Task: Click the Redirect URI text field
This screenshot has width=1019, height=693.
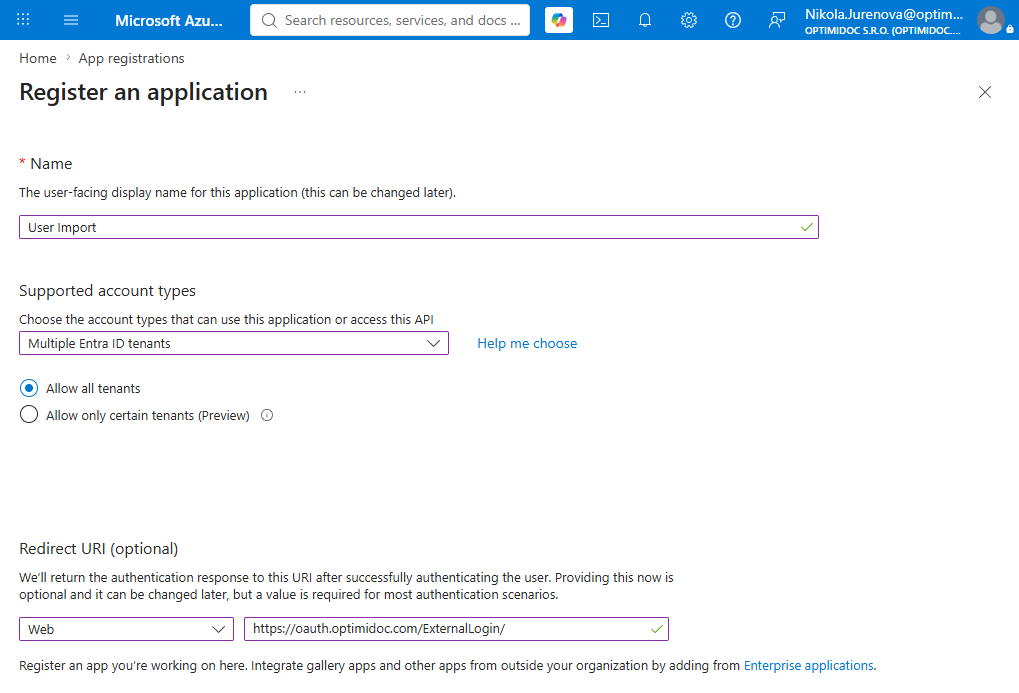Action: (x=456, y=629)
